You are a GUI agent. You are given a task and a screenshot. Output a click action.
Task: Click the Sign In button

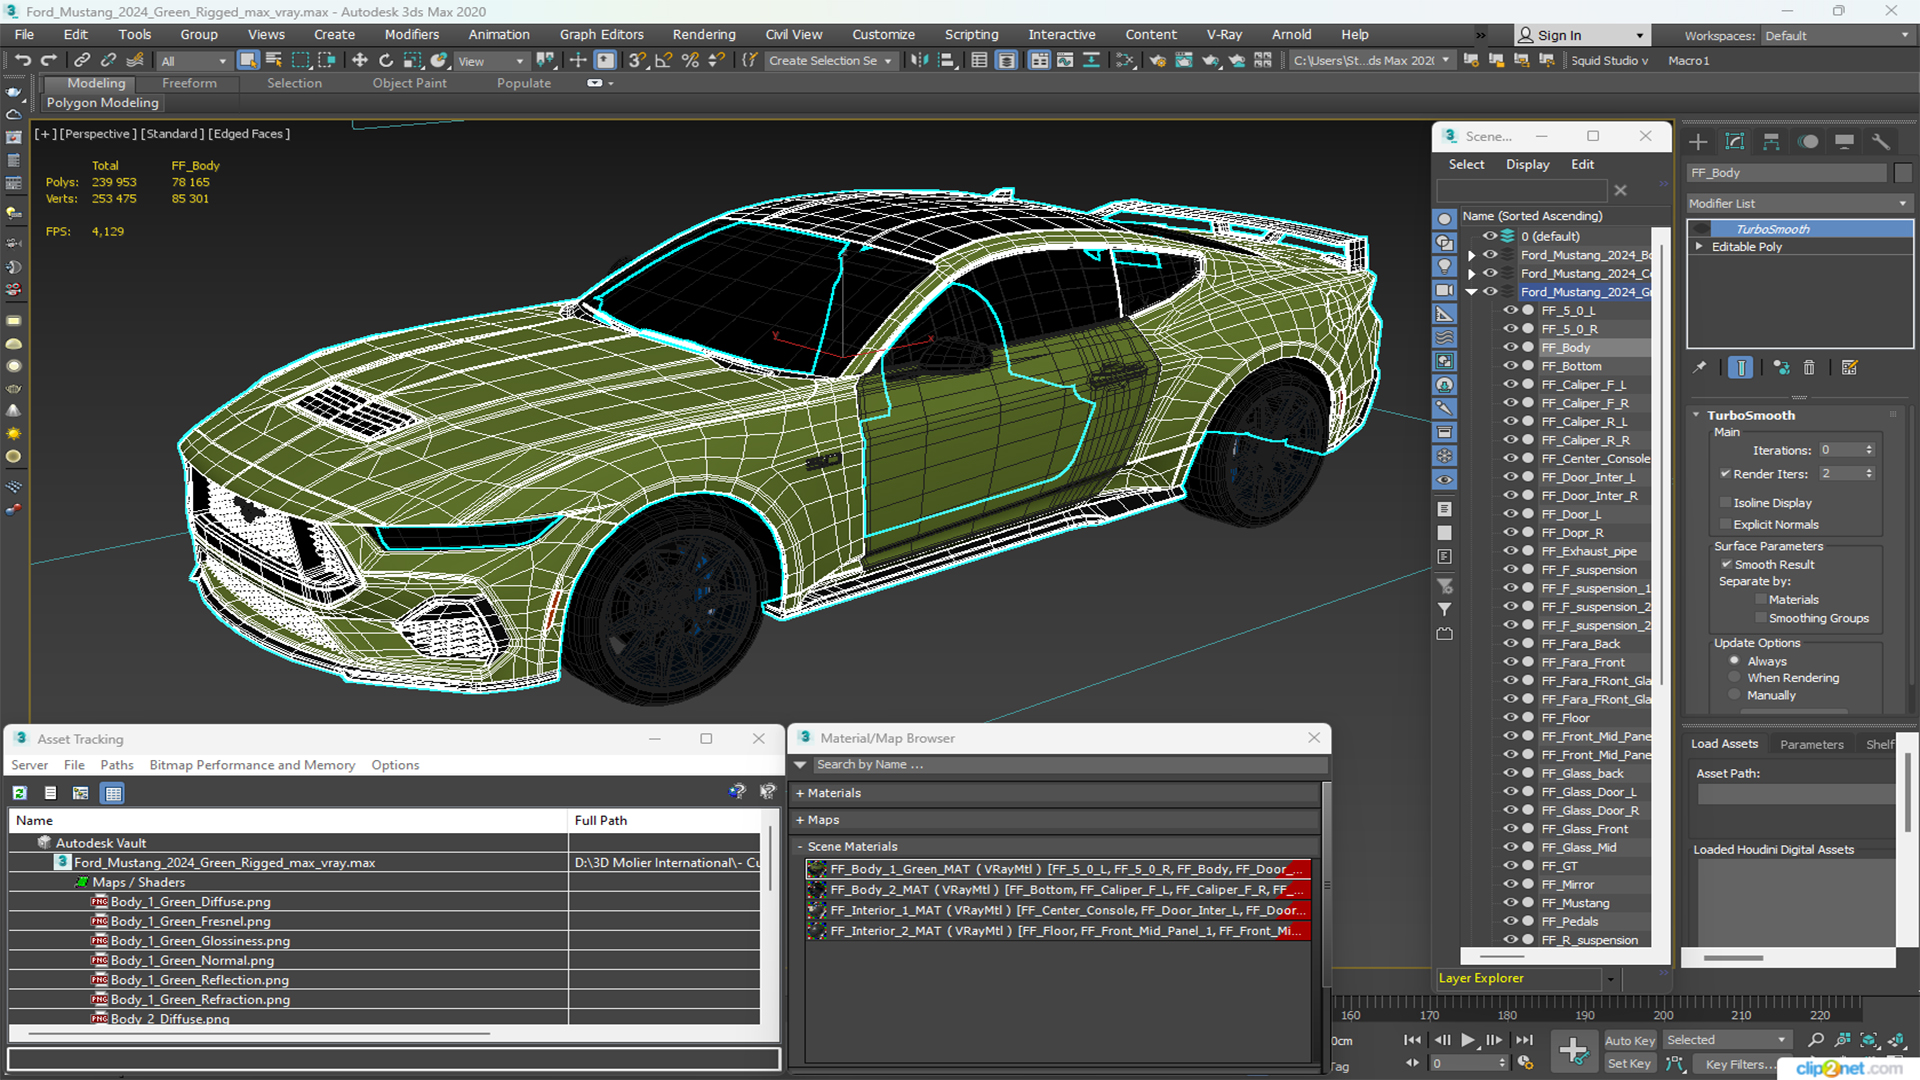pos(1580,35)
